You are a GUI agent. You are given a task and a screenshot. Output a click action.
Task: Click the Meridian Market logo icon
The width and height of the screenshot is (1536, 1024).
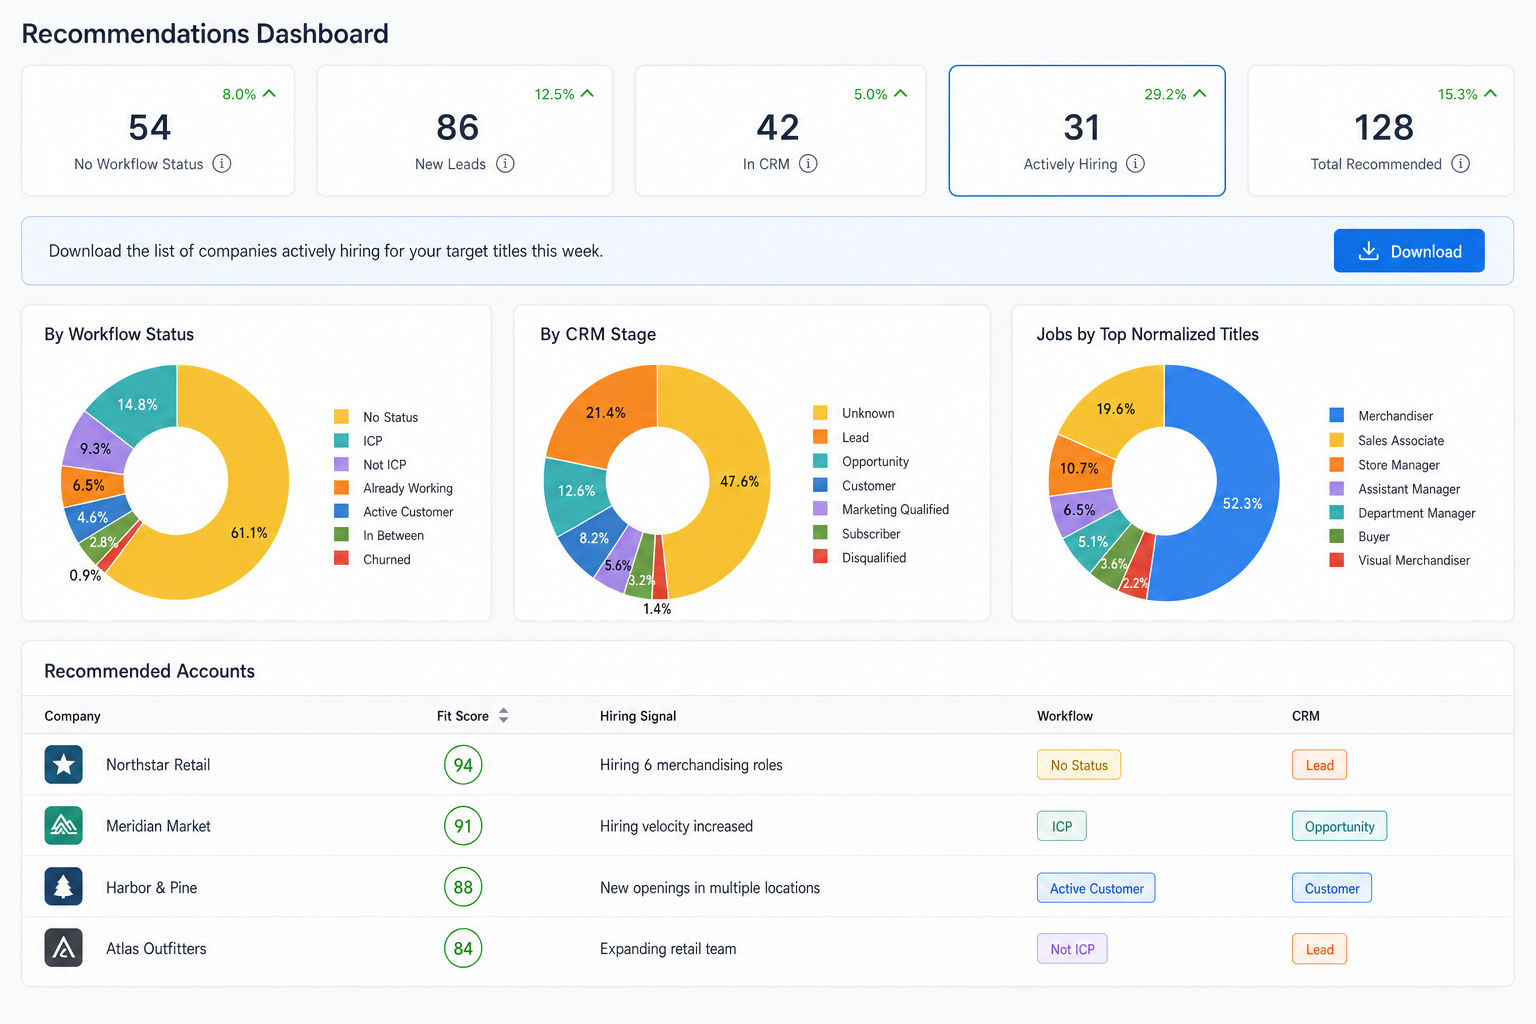[x=64, y=826]
